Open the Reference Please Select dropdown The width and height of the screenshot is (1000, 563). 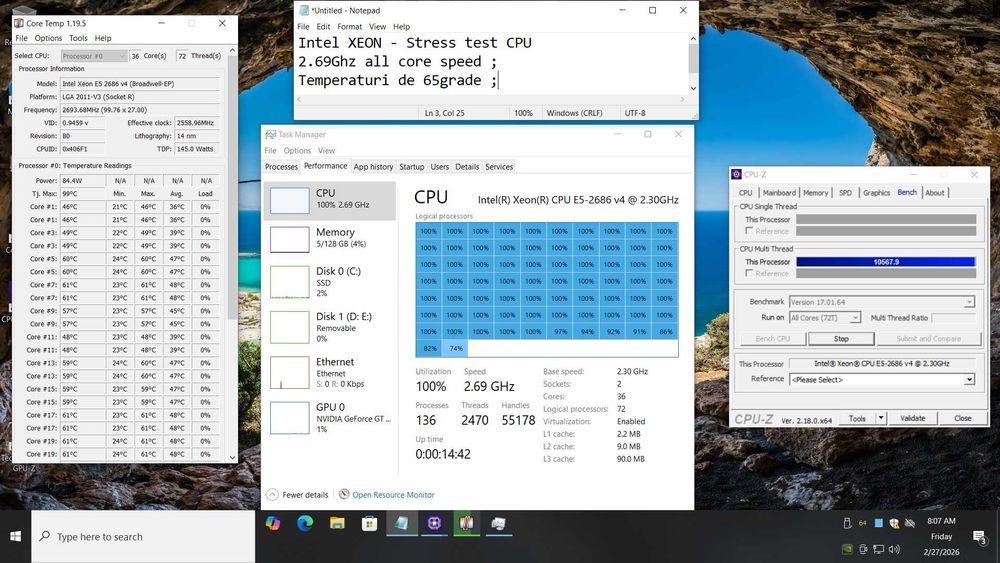pos(882,379)
